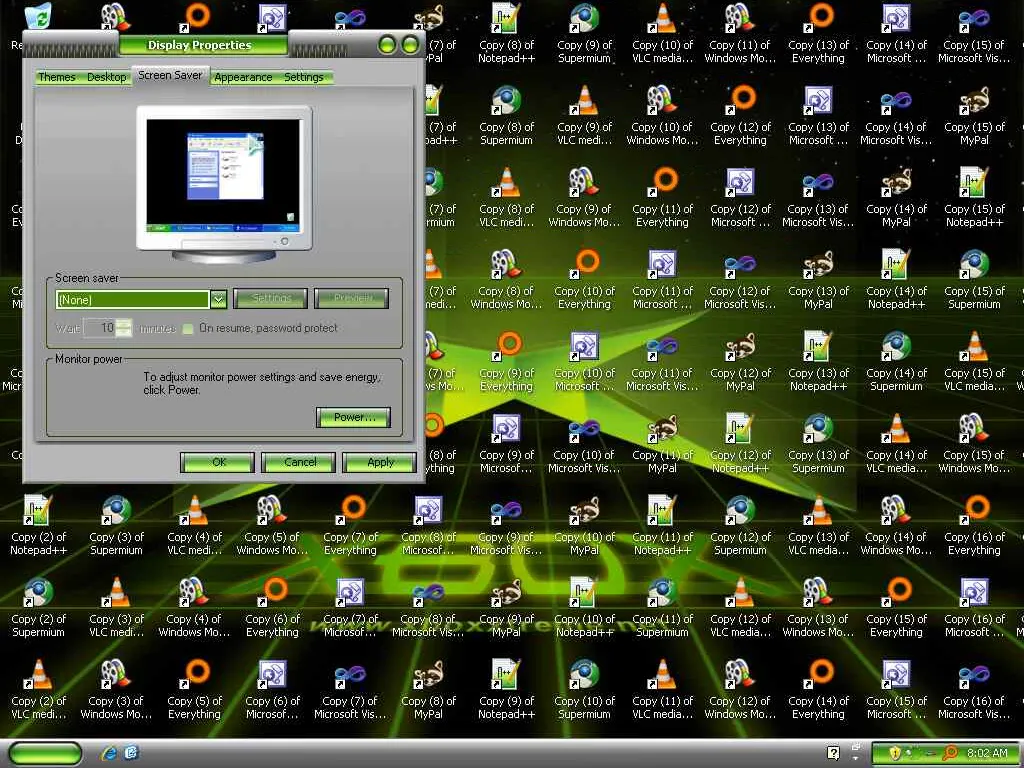Open Copy (2) of Notepad++ icon

tap(38, 510)
